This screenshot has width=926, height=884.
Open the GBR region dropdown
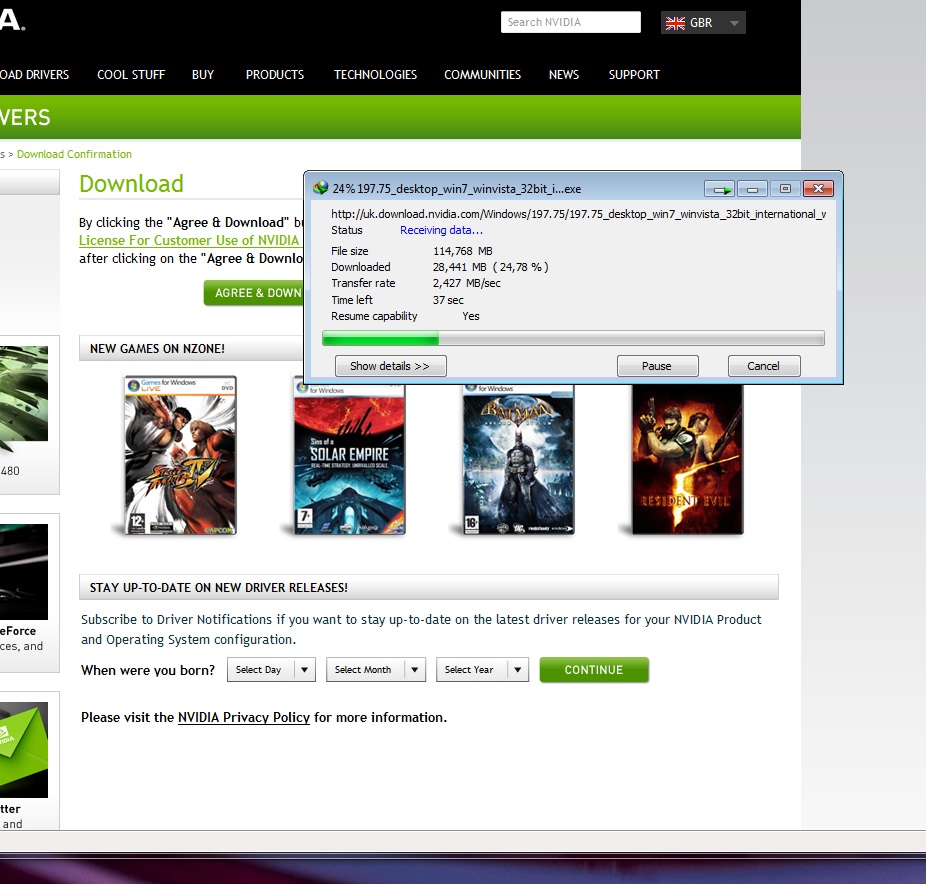click(x=703, y=23)
